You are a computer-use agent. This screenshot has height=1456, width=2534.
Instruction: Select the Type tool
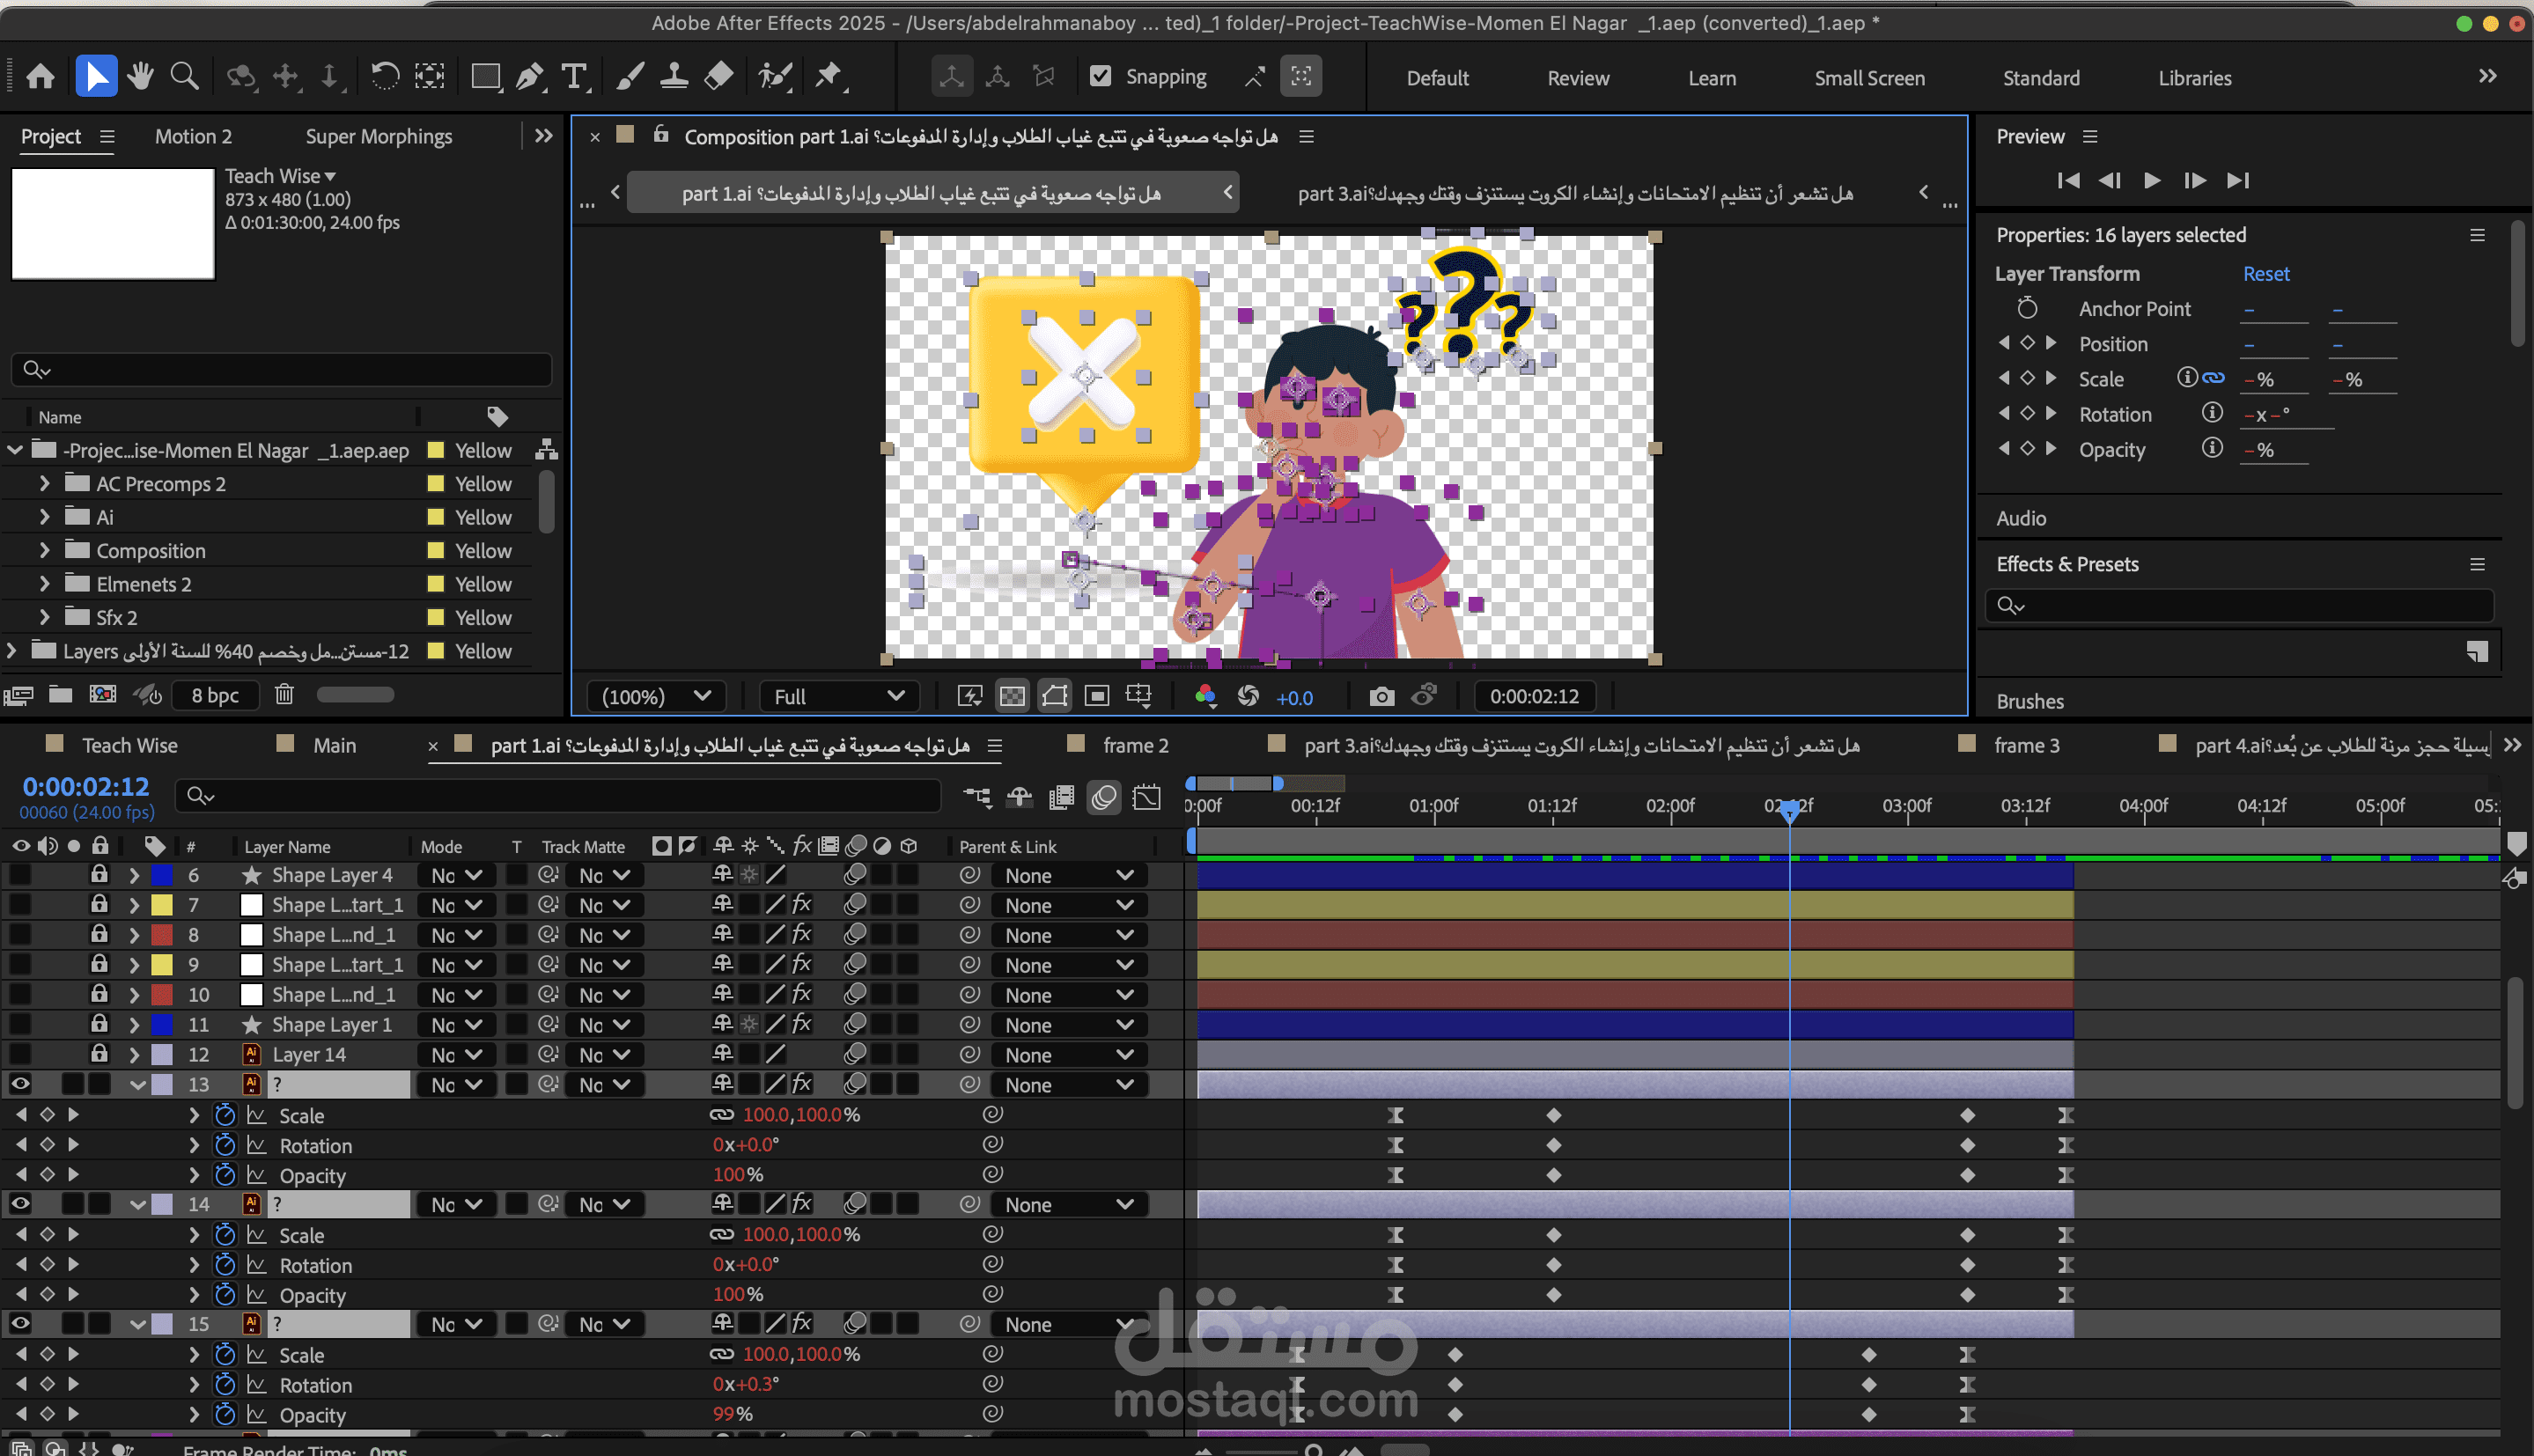pyautogui.click(x=574, y=76)
